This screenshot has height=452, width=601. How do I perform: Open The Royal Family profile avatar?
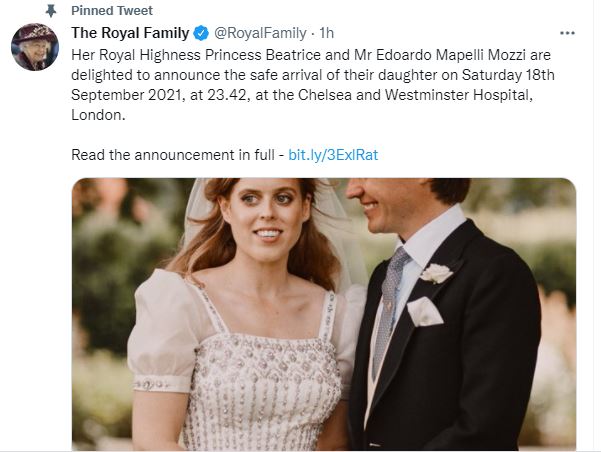coord(36,47)
